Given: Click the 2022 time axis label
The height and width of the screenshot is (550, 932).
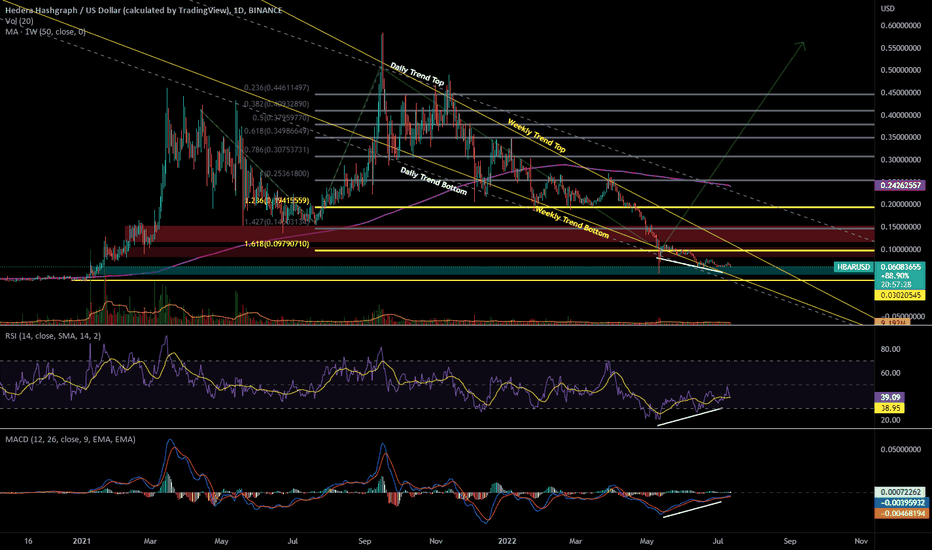Looking at the screenshot, I should [507, 541].
